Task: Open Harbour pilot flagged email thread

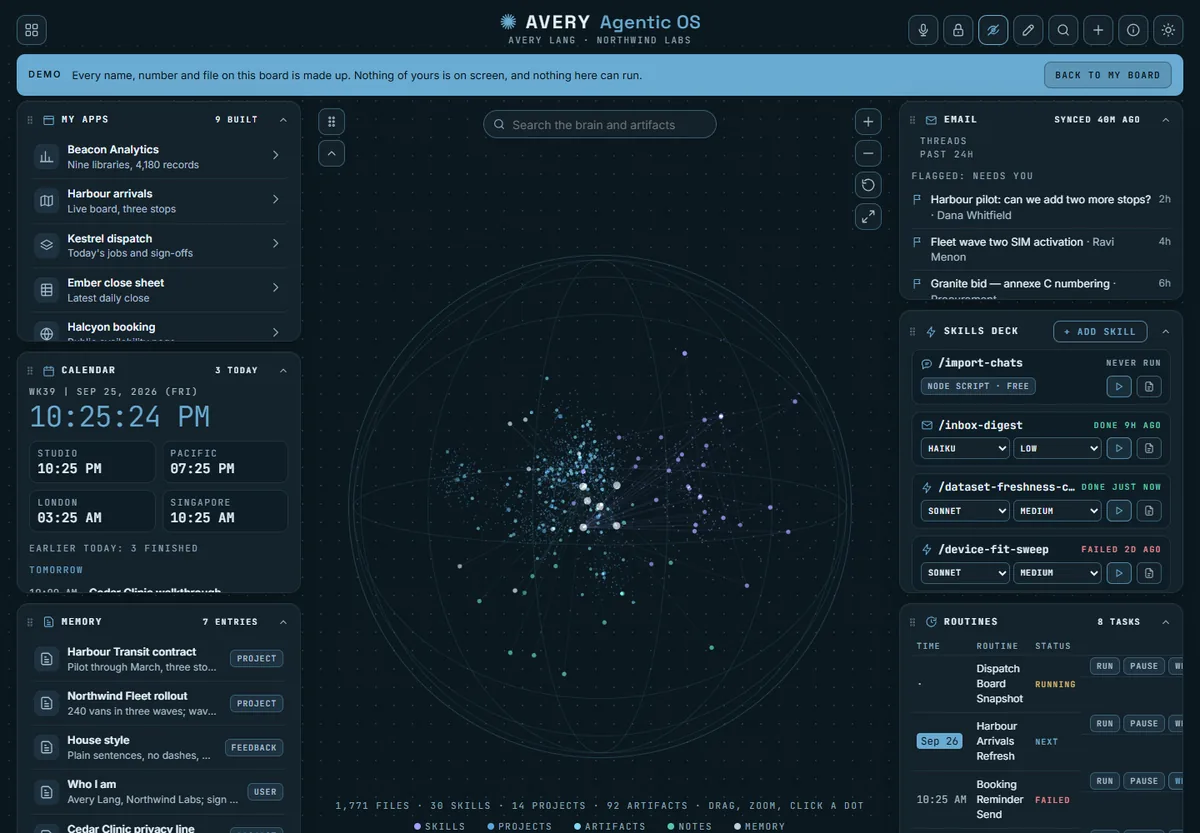Action: [x=1040, y=207]
